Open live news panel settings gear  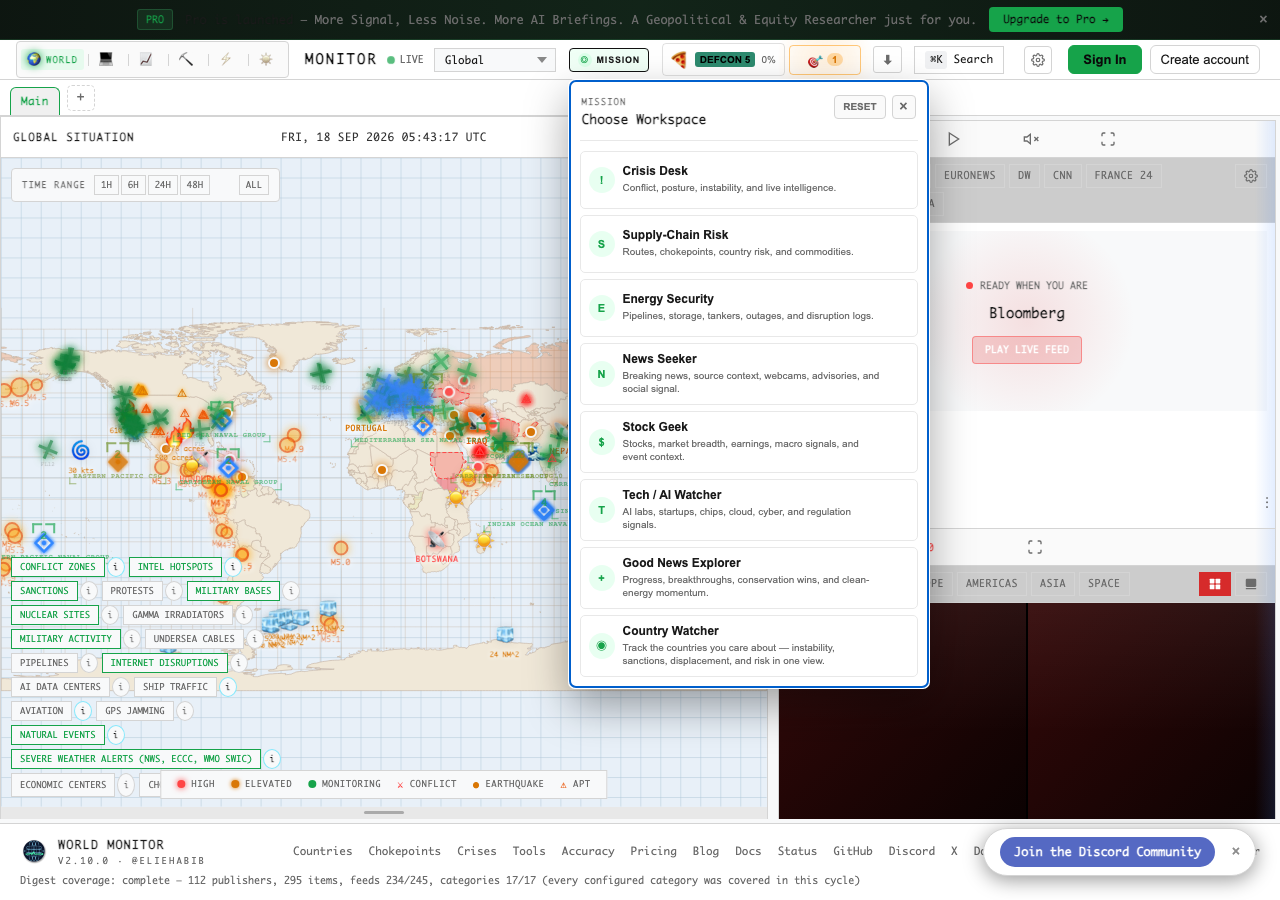(x=1251, y=176)
